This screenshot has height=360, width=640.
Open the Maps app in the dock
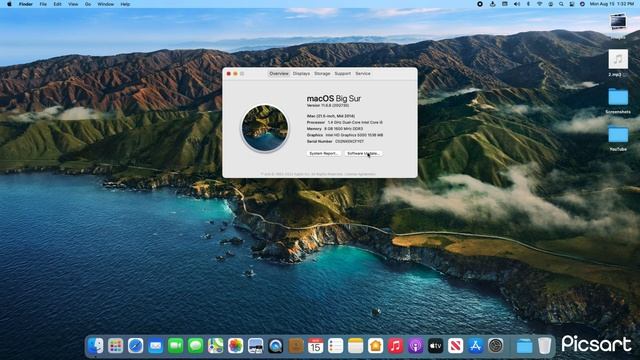pos(216,346)
